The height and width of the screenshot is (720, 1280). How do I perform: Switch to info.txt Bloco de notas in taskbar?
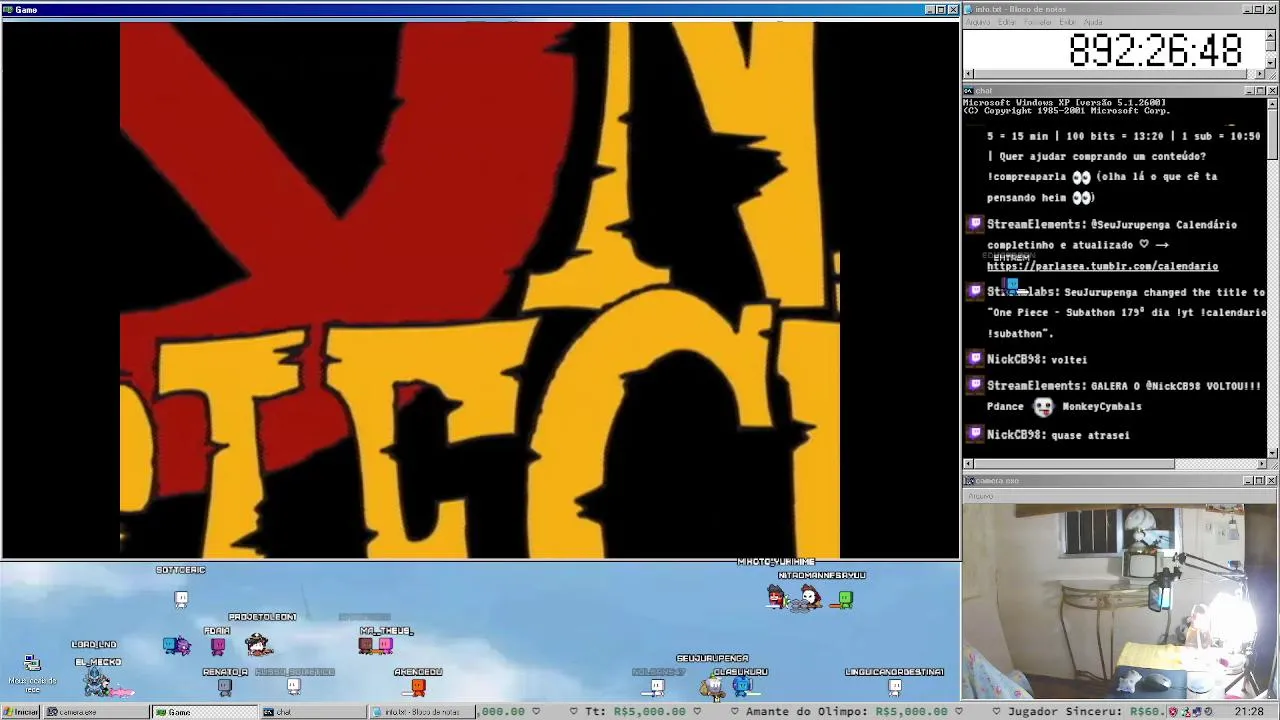[x=420, y=712]
